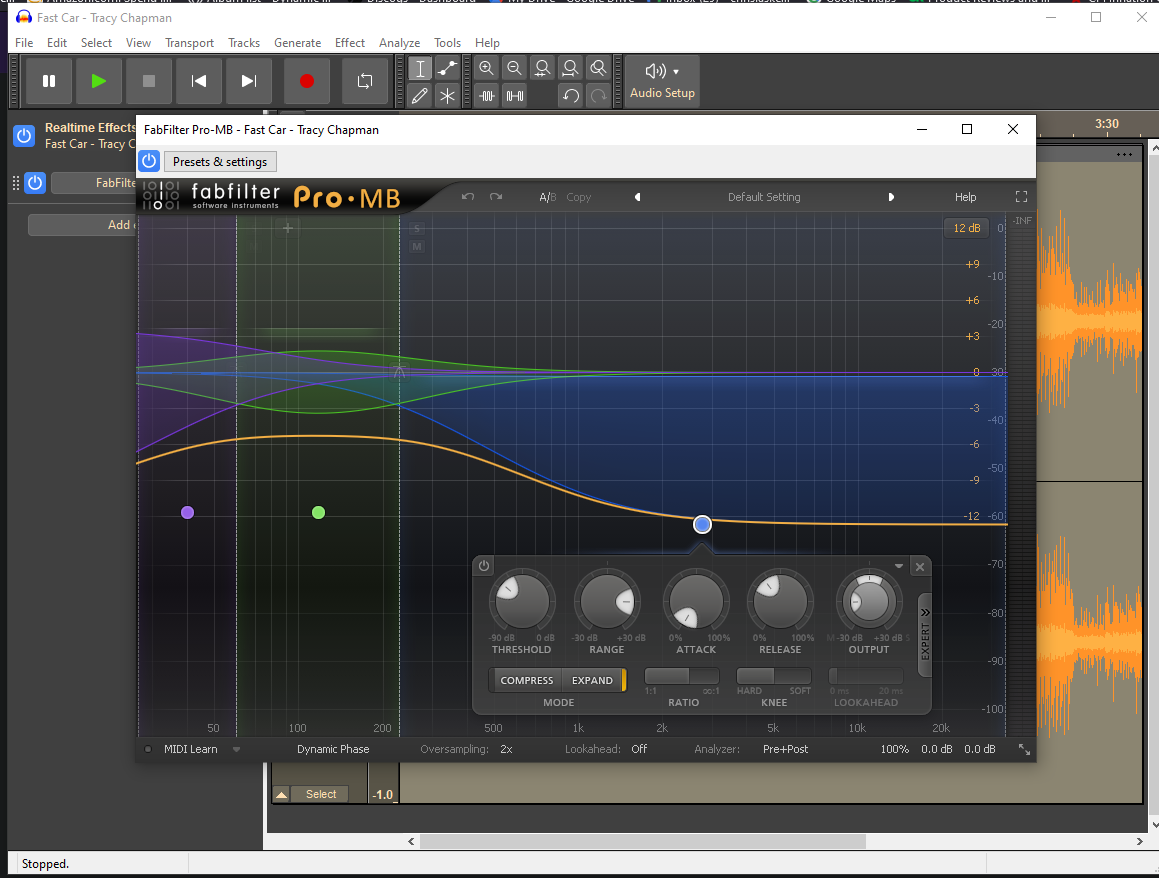
Task: Open the band panel options dropdown arrow
Action: pos(899,566)
